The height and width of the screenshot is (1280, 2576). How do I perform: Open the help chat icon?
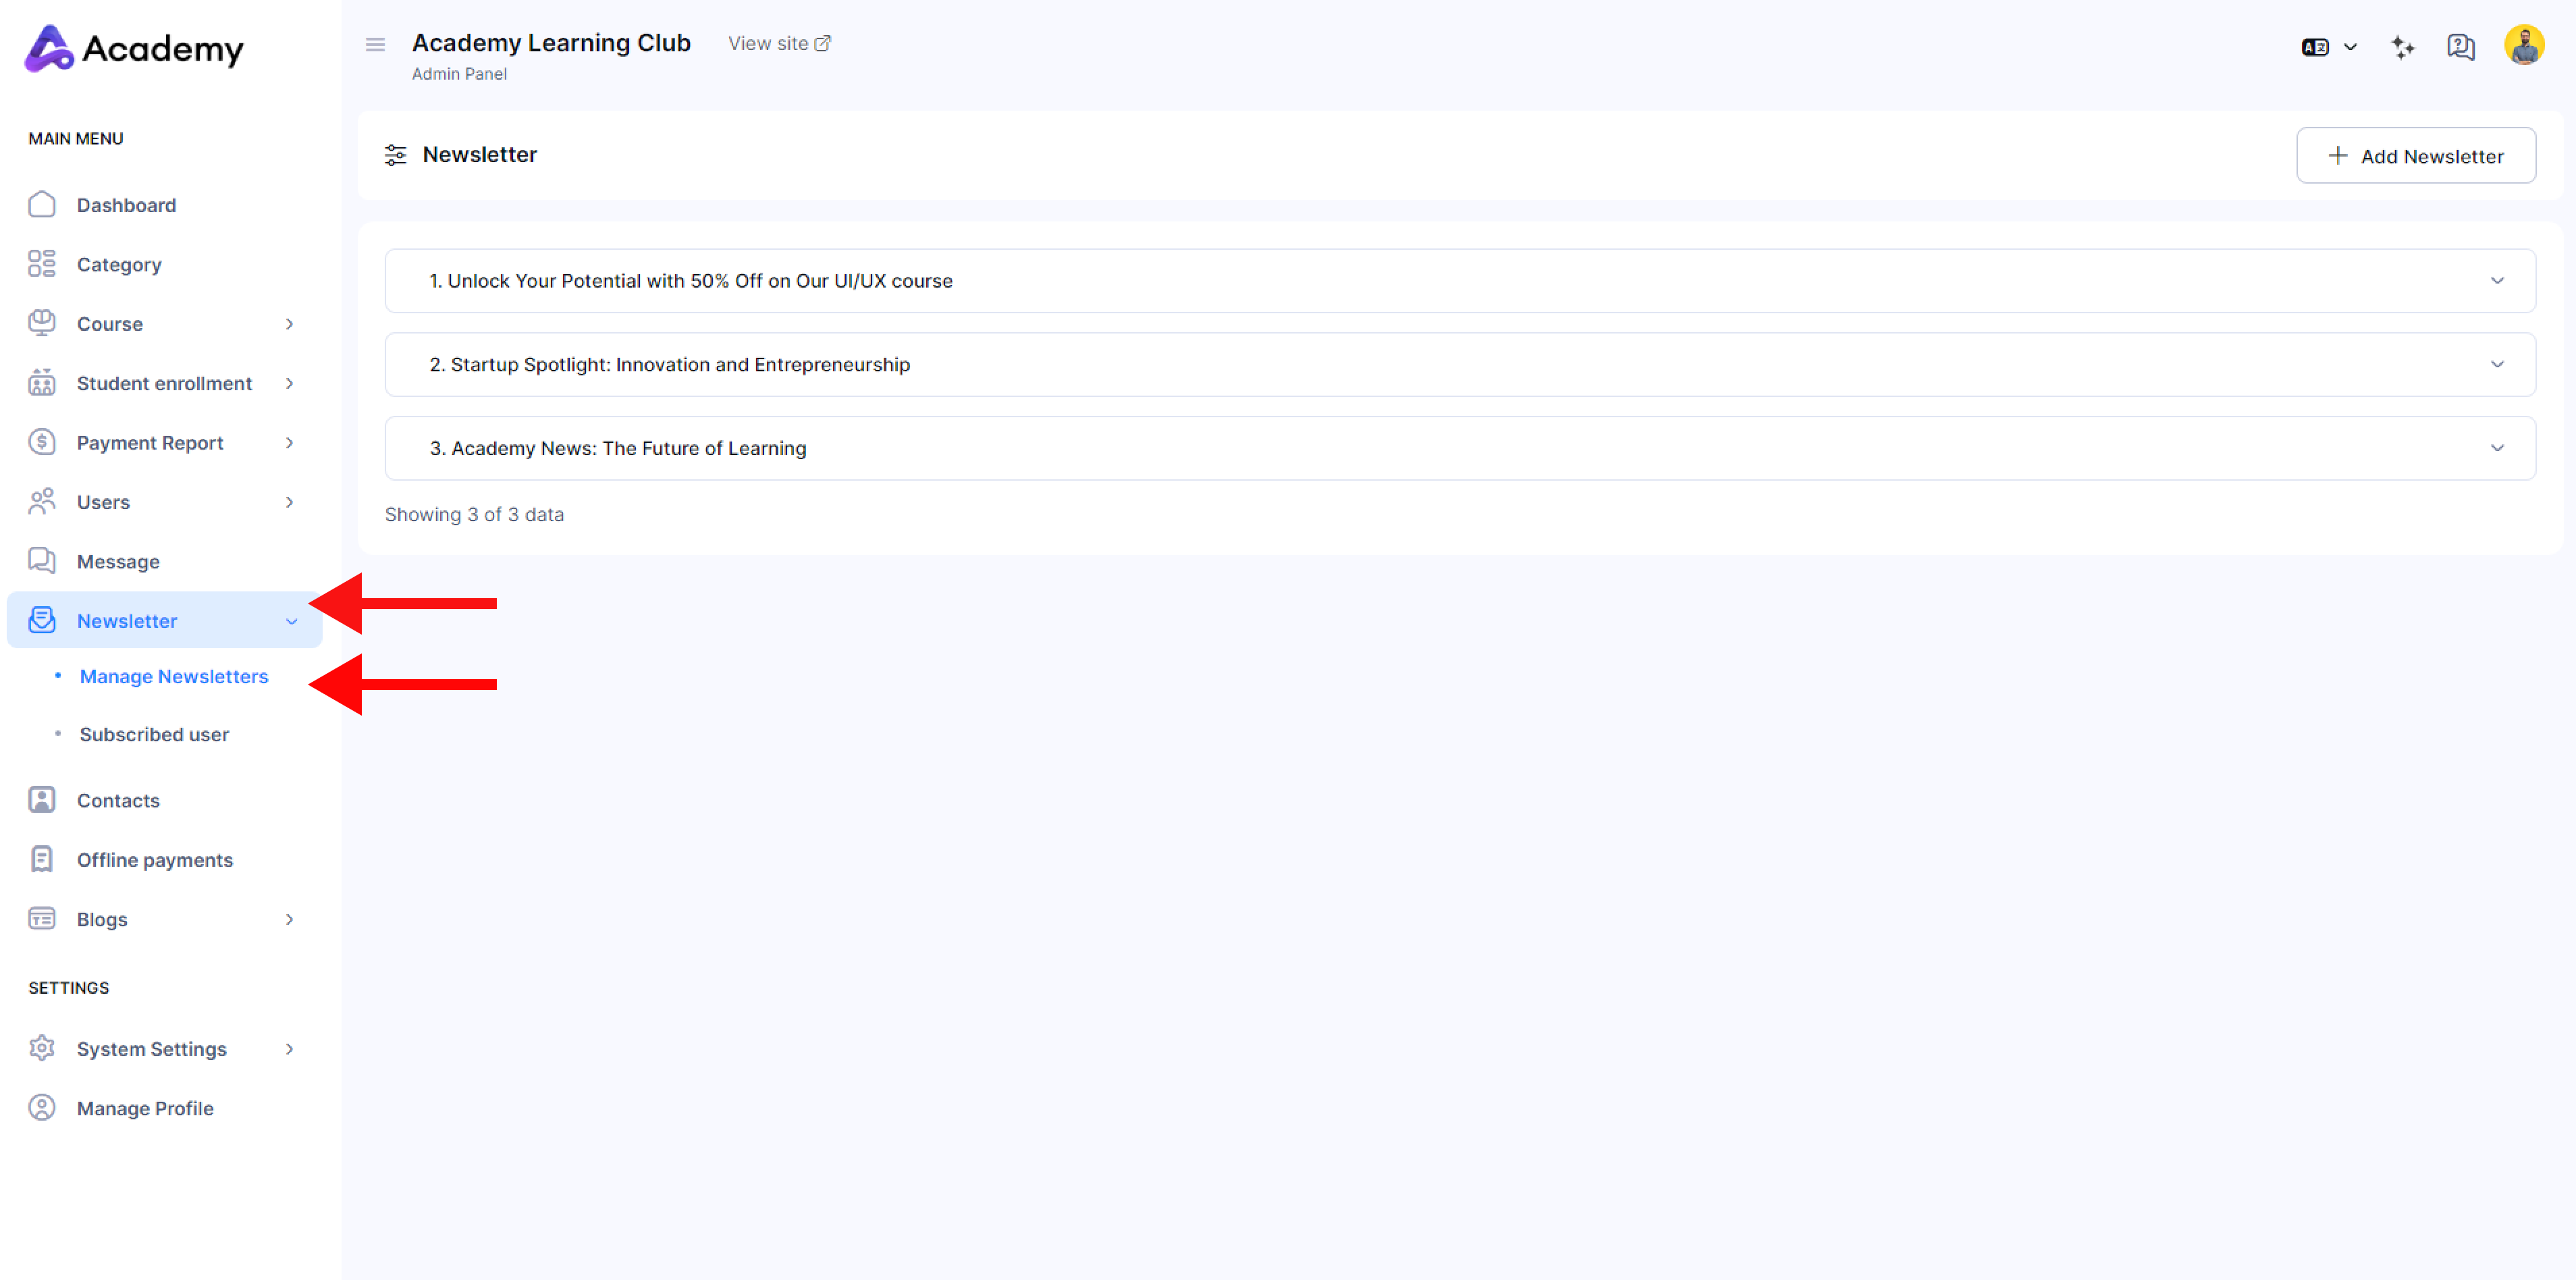pos(2460,47)
